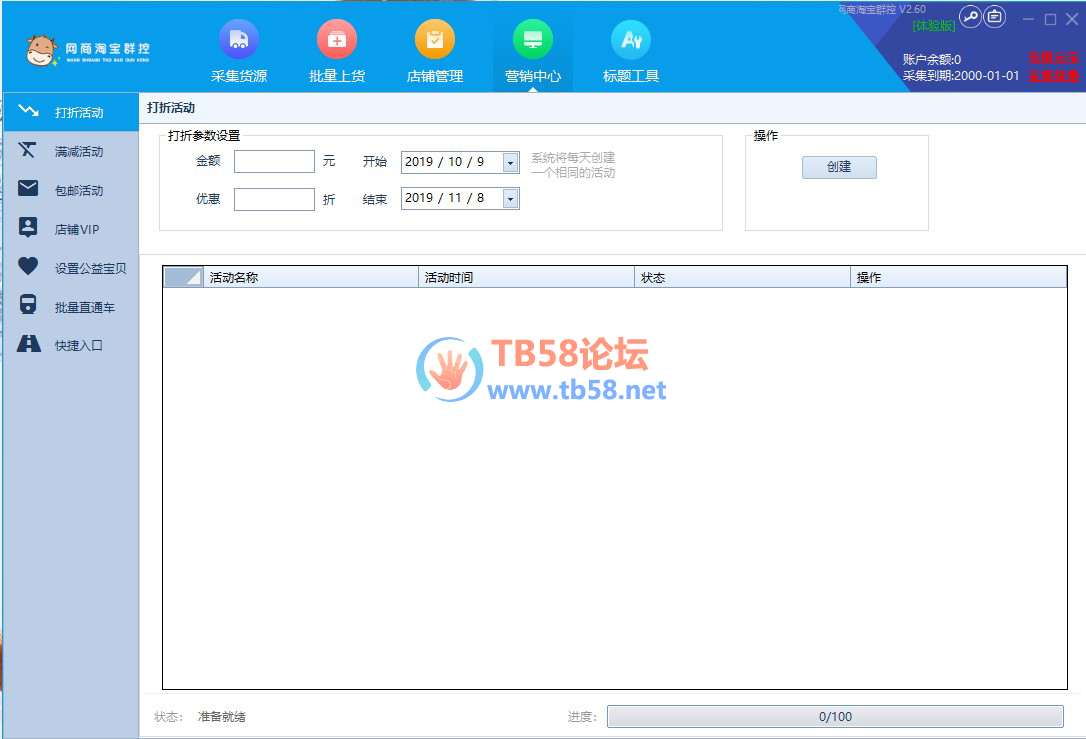The image size is (1086, 739).
Task: Switch to 满减活动 in the sidebar
Action: (x=71, y=151)
